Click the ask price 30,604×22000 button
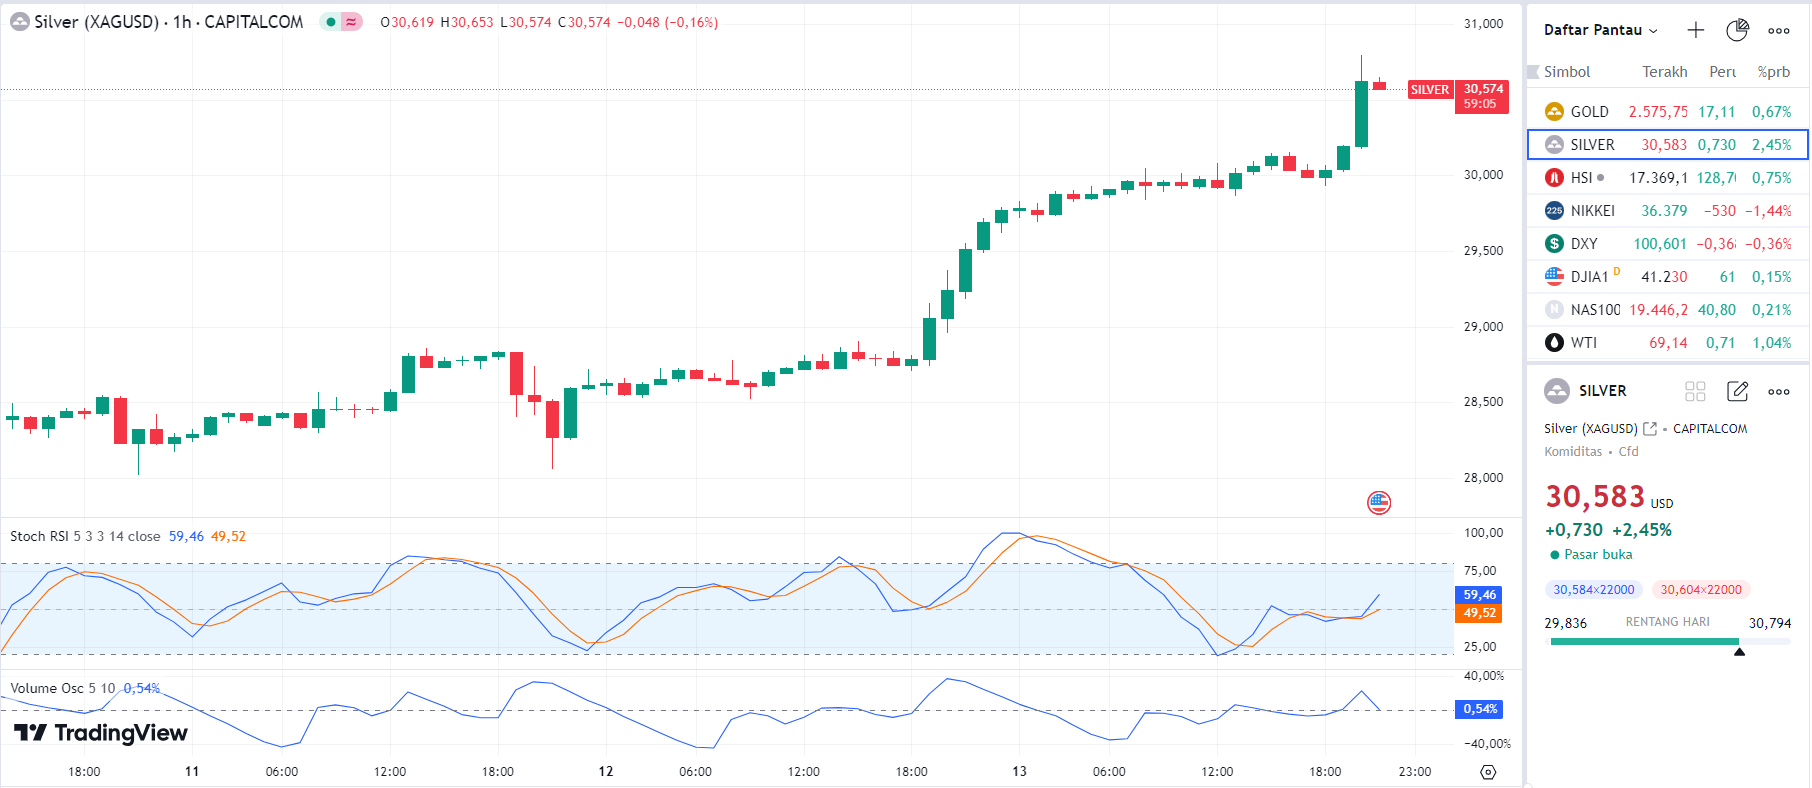1812x788 pixels. click(1700, 590)
